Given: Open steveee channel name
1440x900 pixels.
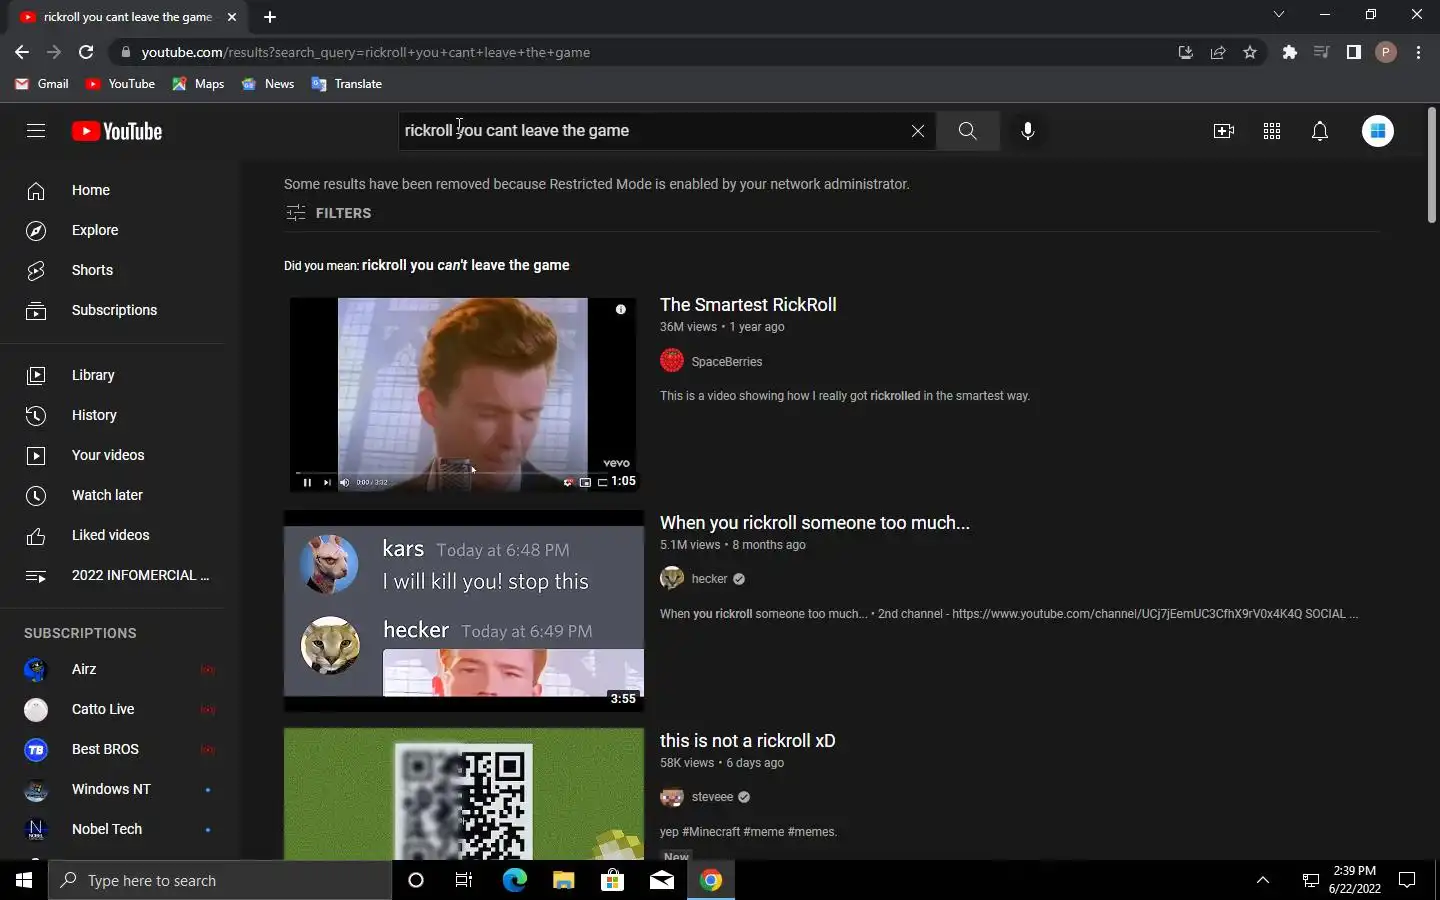Looking at the screenshot, I should 712,797.
